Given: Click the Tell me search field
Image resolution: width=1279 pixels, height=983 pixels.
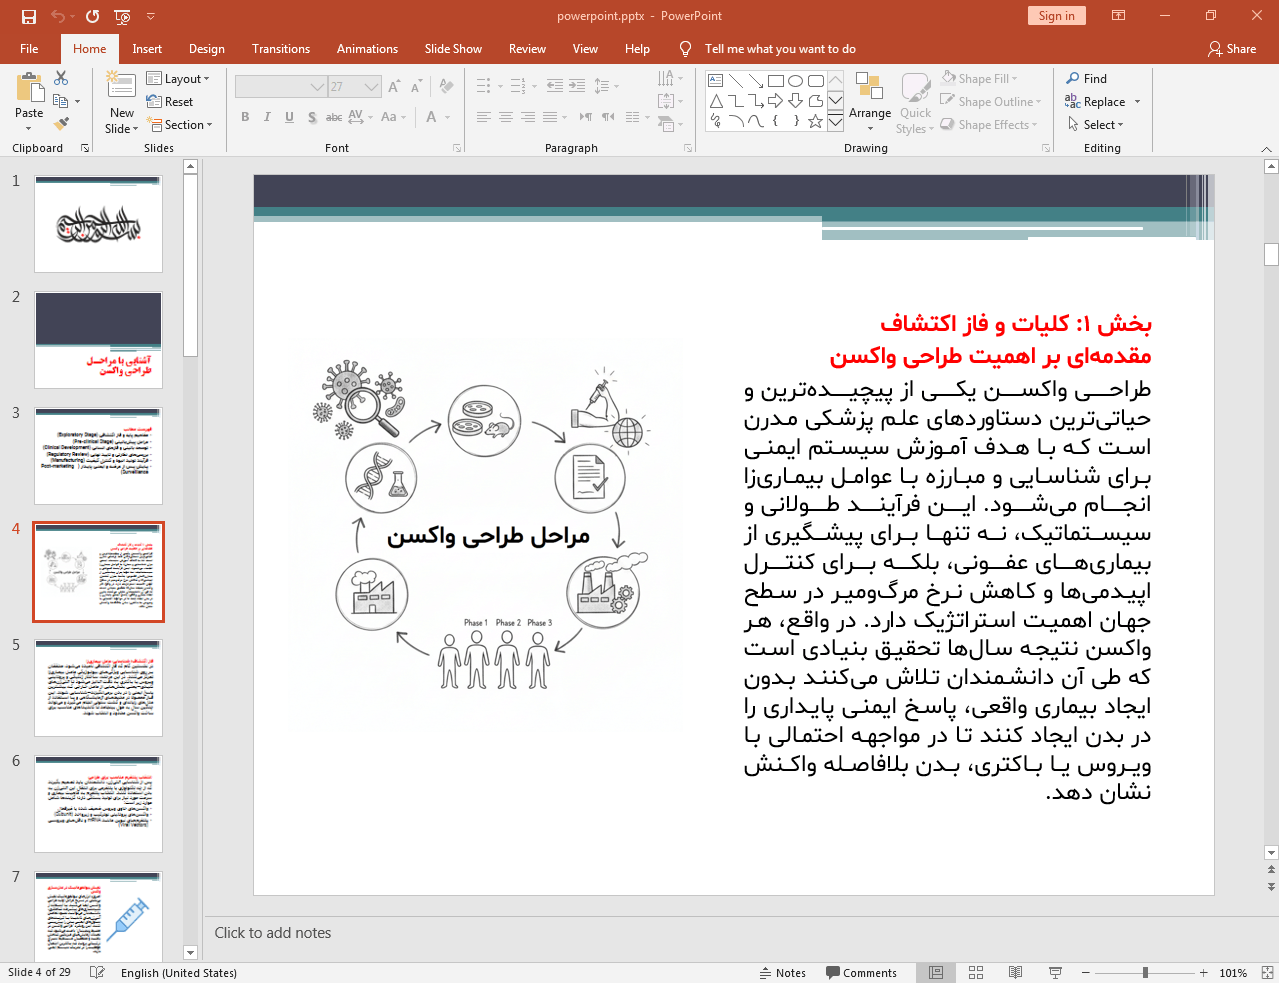Looking at the screenshot, I should click(780, 48).
